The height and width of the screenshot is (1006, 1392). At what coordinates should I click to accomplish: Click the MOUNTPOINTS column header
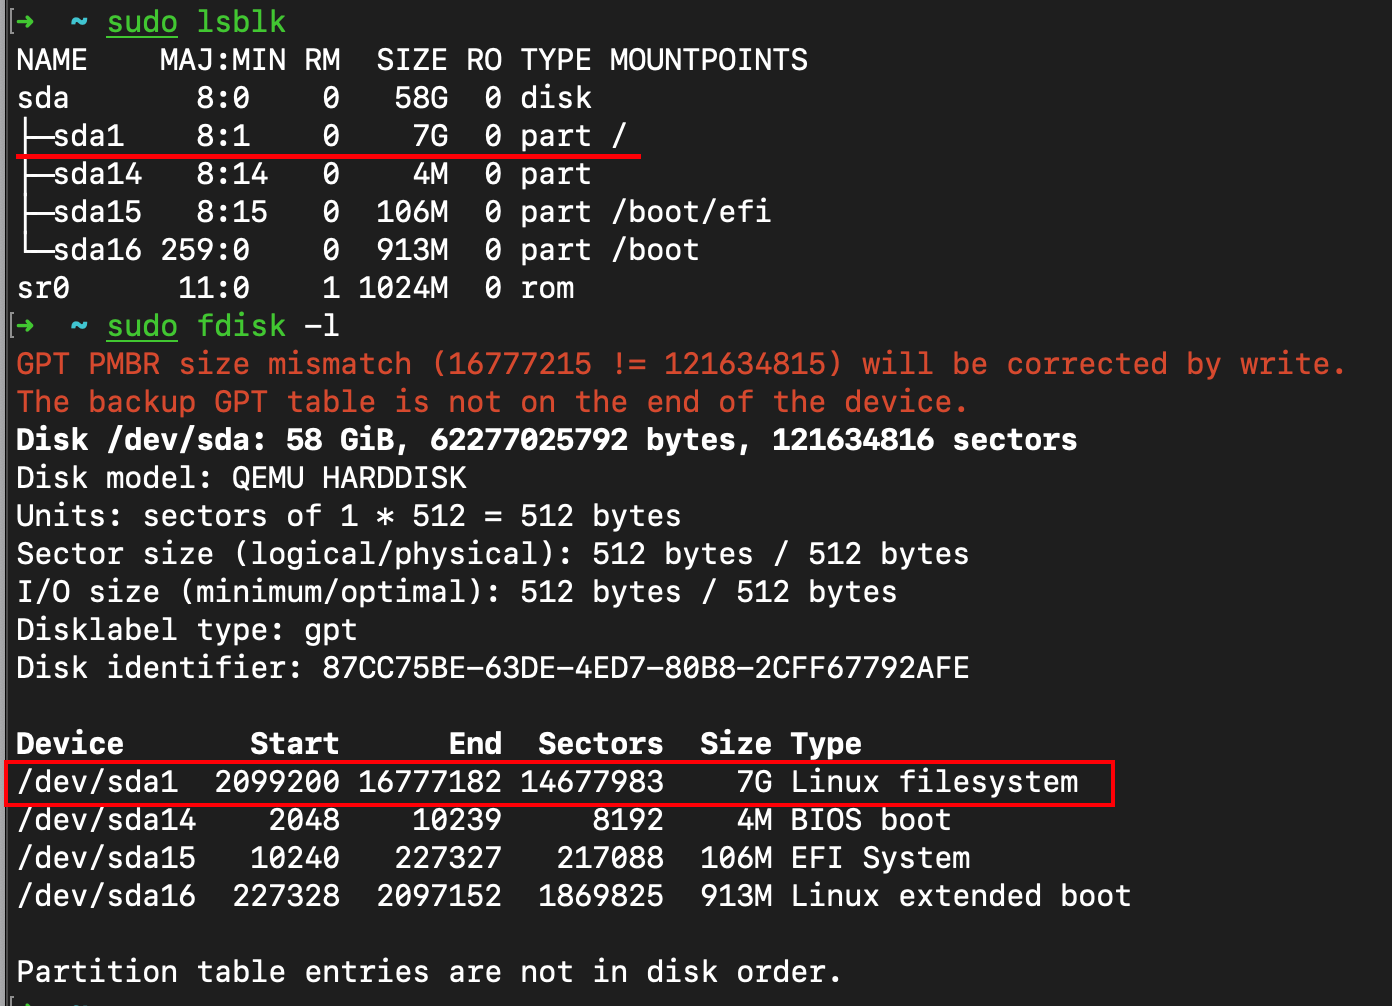pos(708,60)
